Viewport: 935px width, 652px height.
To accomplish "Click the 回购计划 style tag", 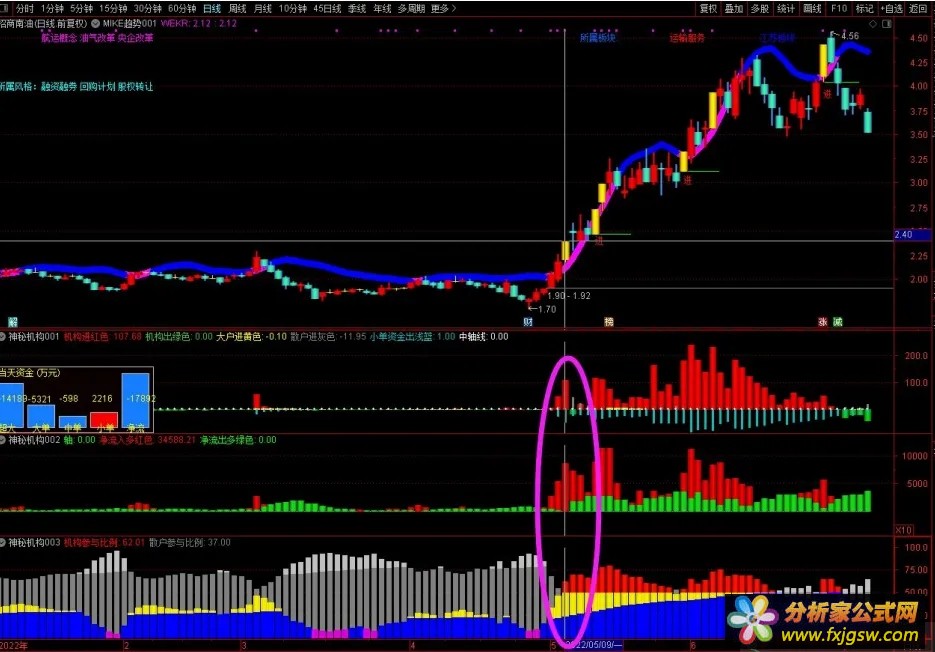I will point(97,86).
